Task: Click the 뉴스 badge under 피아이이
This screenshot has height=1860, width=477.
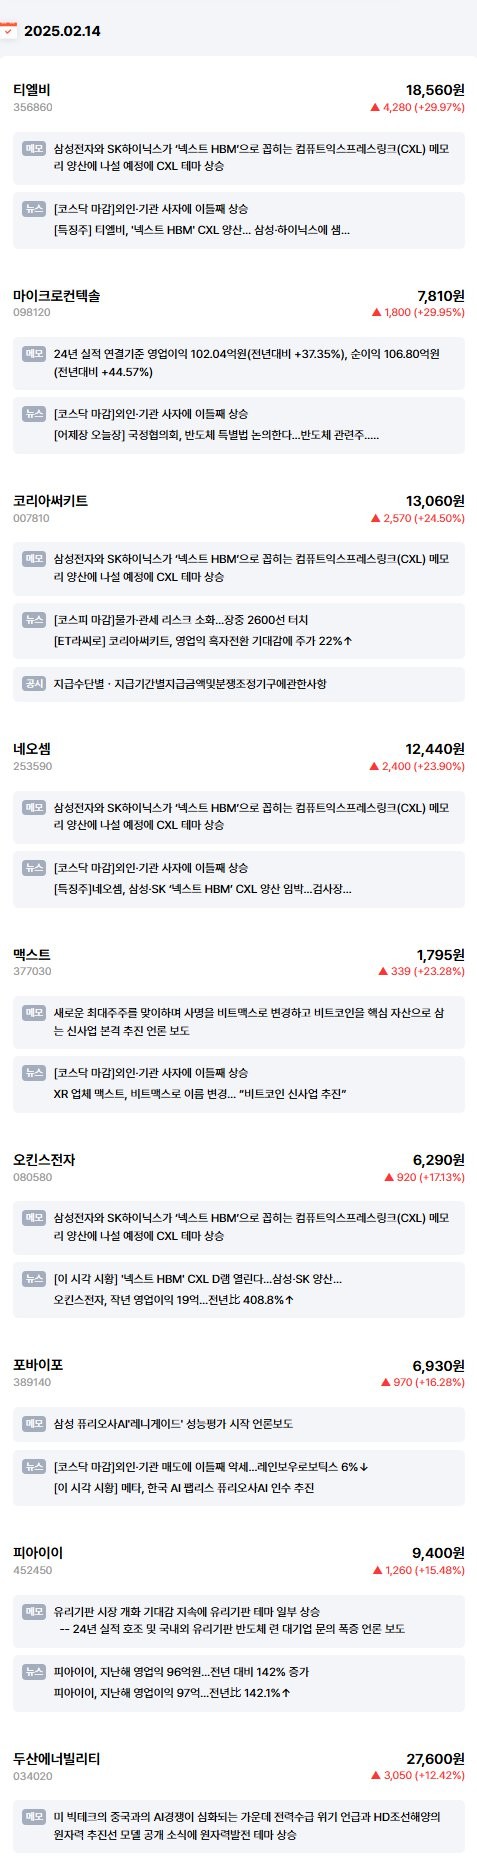Action: coord(34,1671)
